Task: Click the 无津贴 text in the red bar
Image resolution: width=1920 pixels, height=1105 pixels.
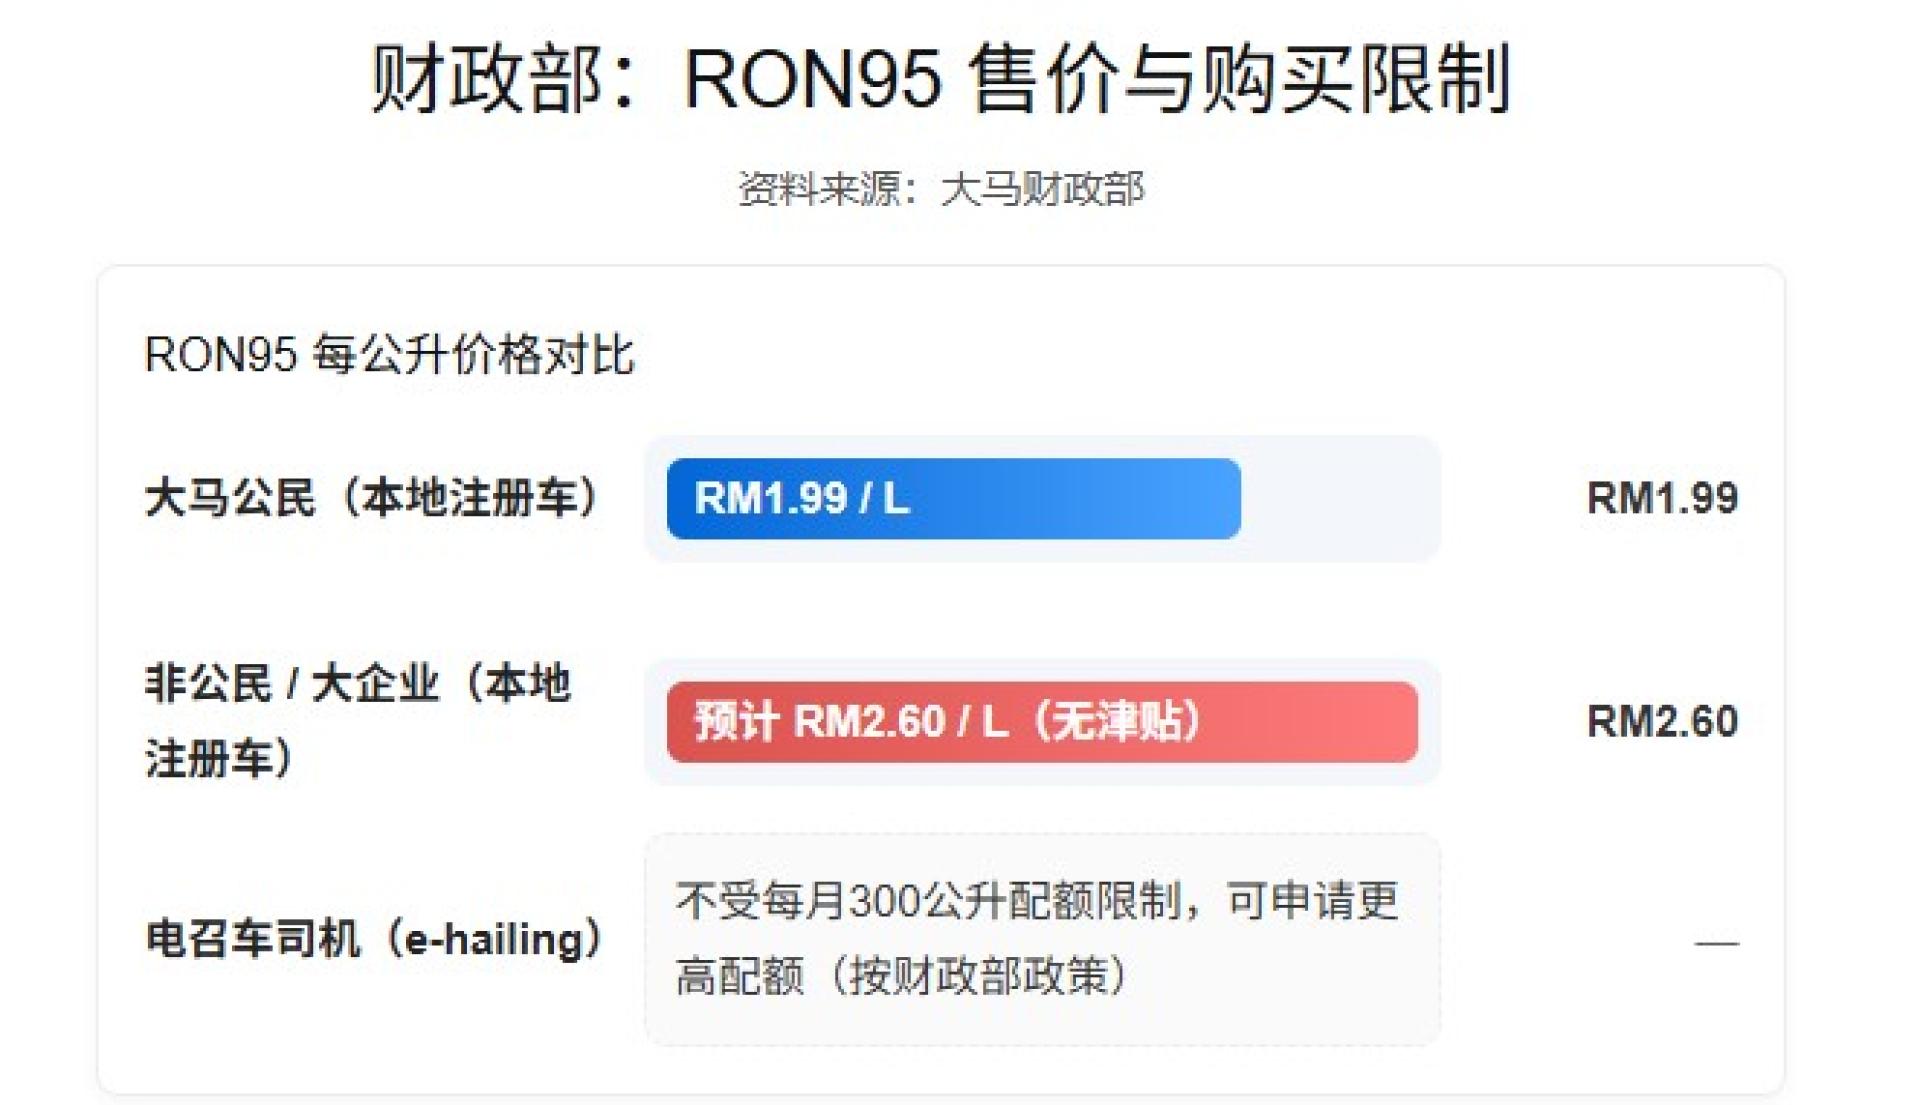Action: point(1118,721)
